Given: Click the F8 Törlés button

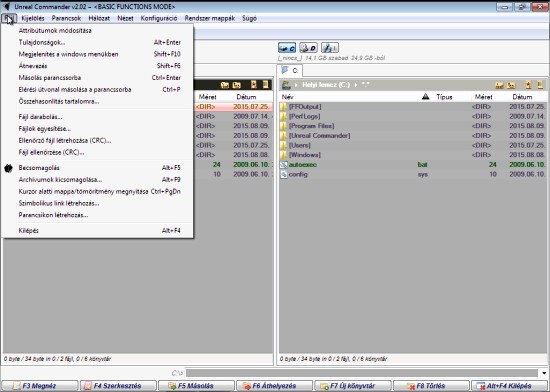Looking at the screenshot, I should pos(431,386).
